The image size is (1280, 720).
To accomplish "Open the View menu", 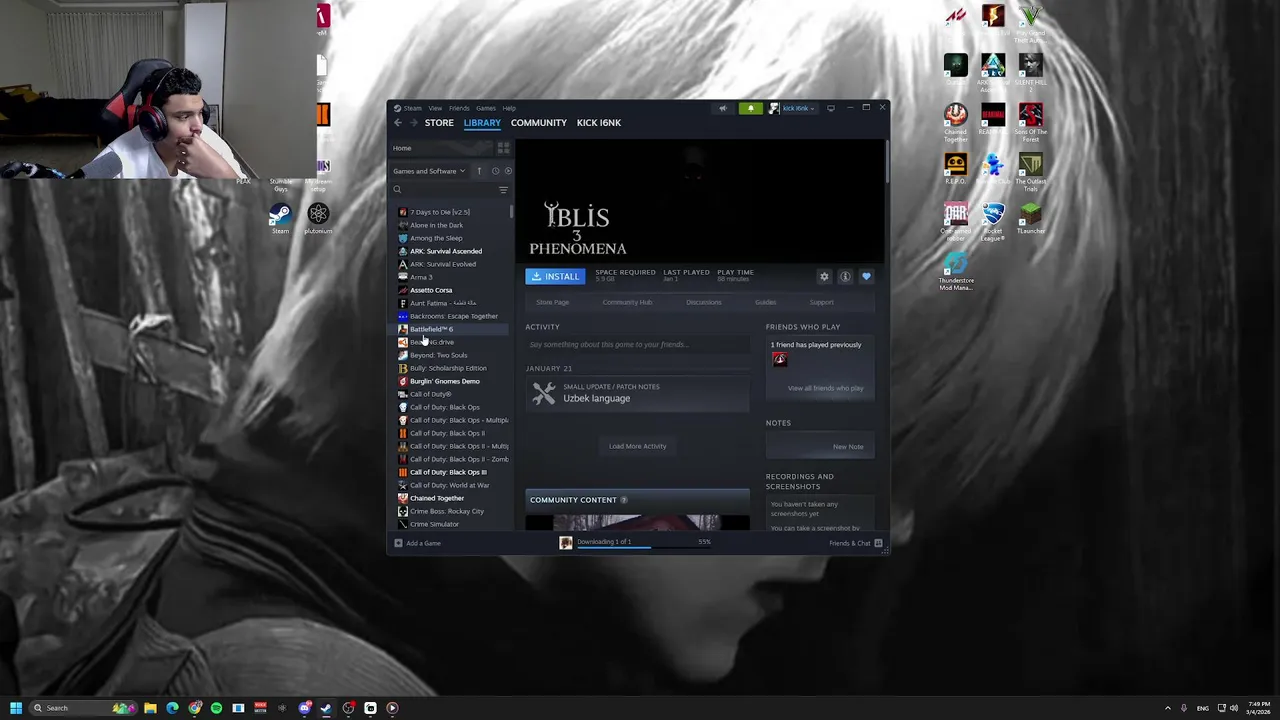I will point(435,108).
